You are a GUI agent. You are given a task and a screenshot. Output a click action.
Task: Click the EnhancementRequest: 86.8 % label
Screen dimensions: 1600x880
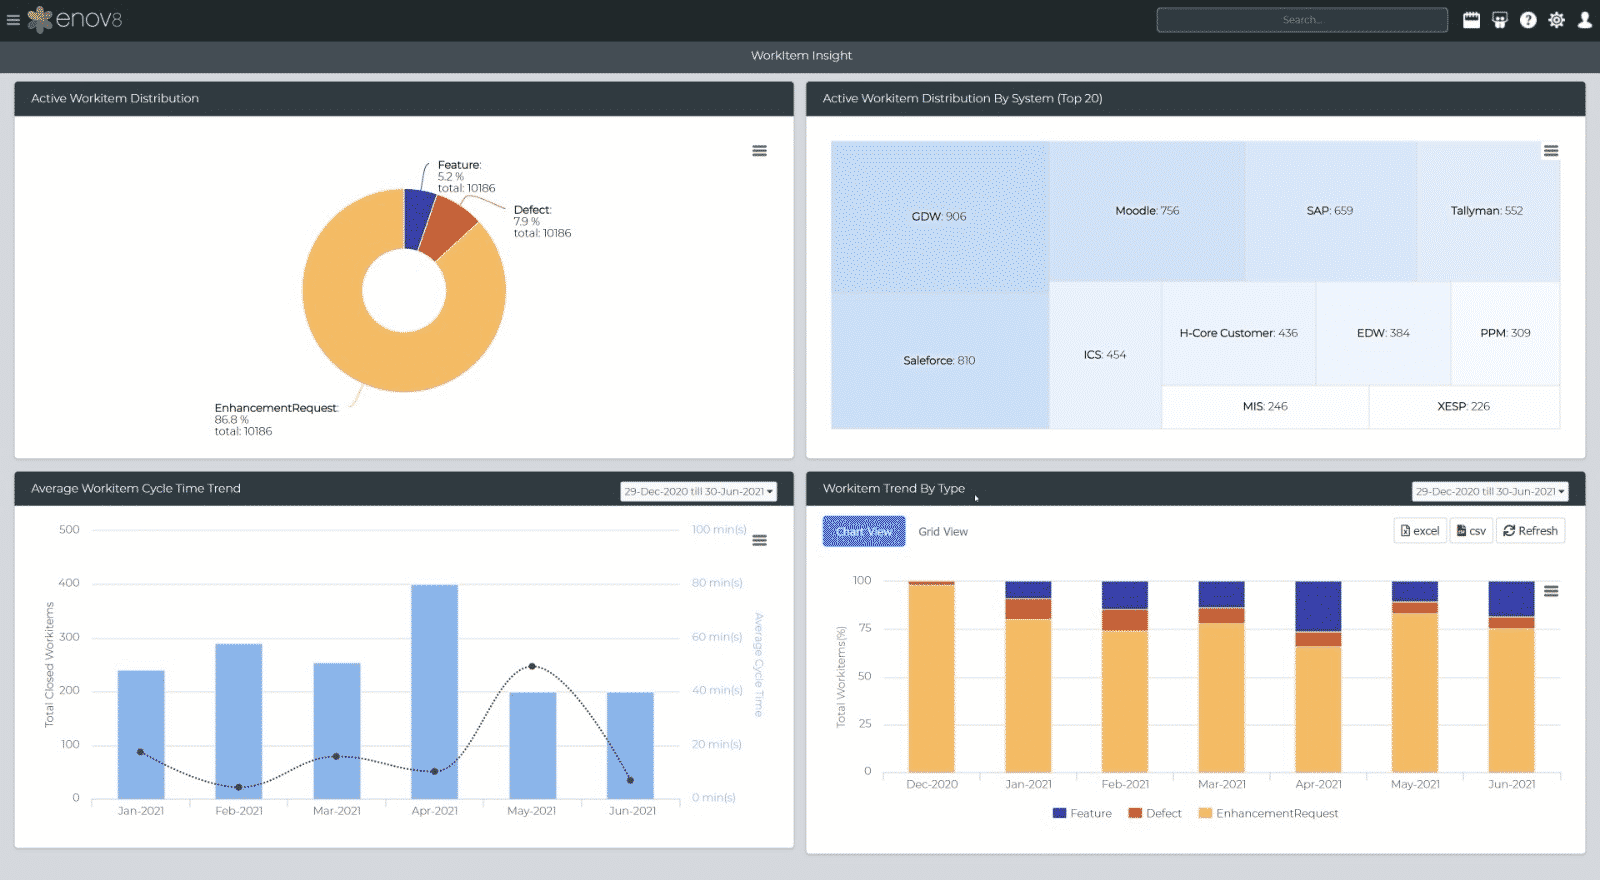pos(276,419)
